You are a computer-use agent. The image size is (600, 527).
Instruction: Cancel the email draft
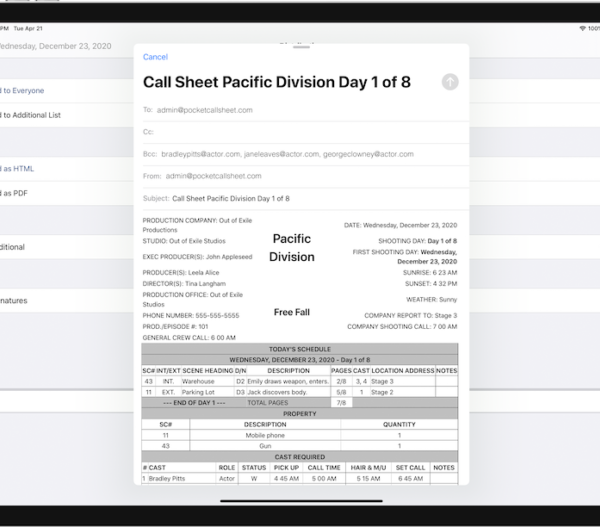(155, 57)
